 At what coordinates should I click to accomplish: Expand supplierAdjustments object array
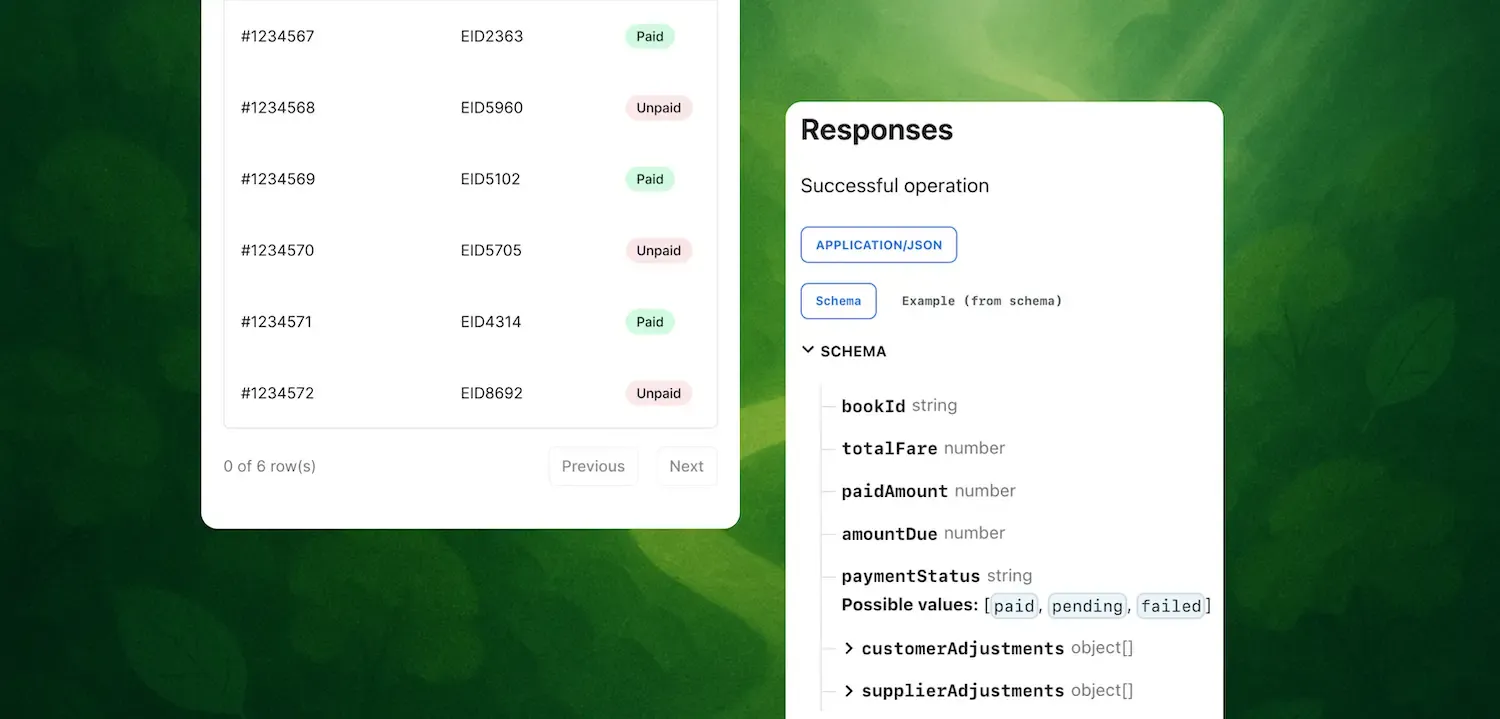849,691
